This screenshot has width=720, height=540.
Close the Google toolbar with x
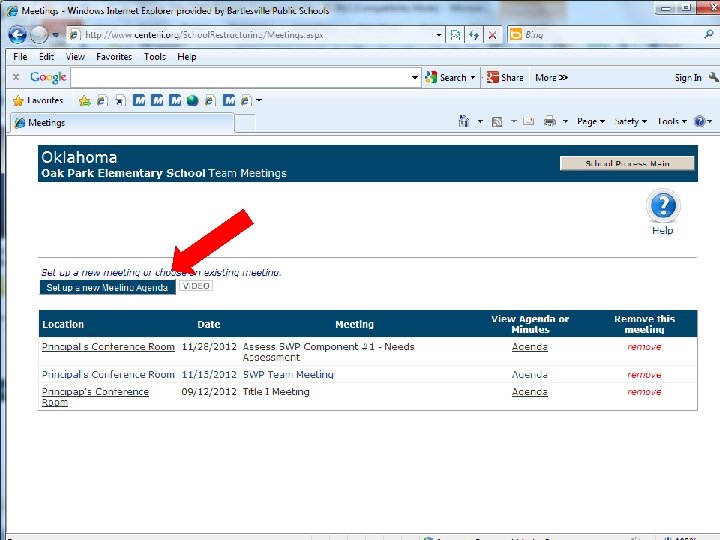point(16,77)
